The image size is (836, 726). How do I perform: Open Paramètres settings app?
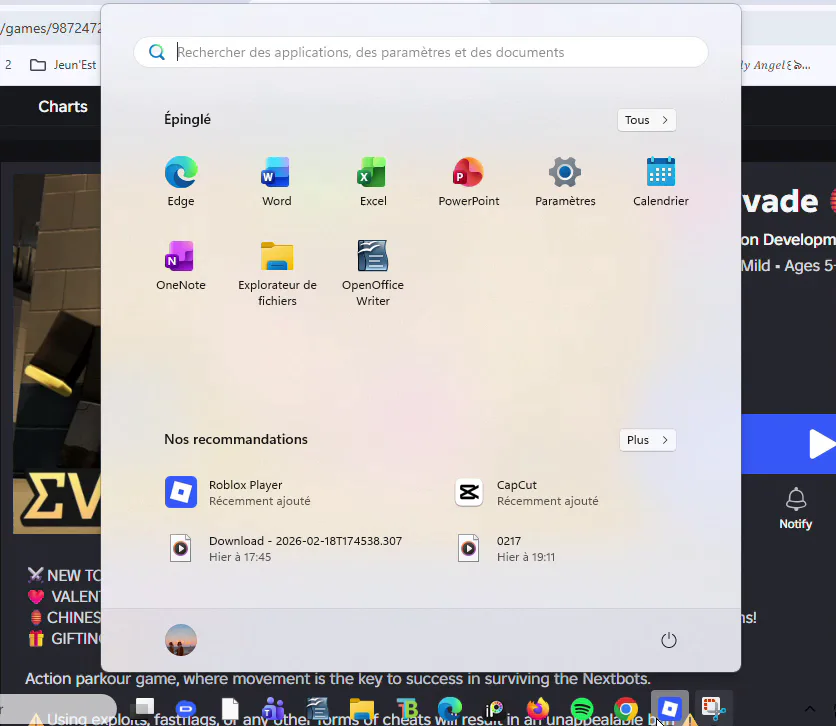coord(565,182)
